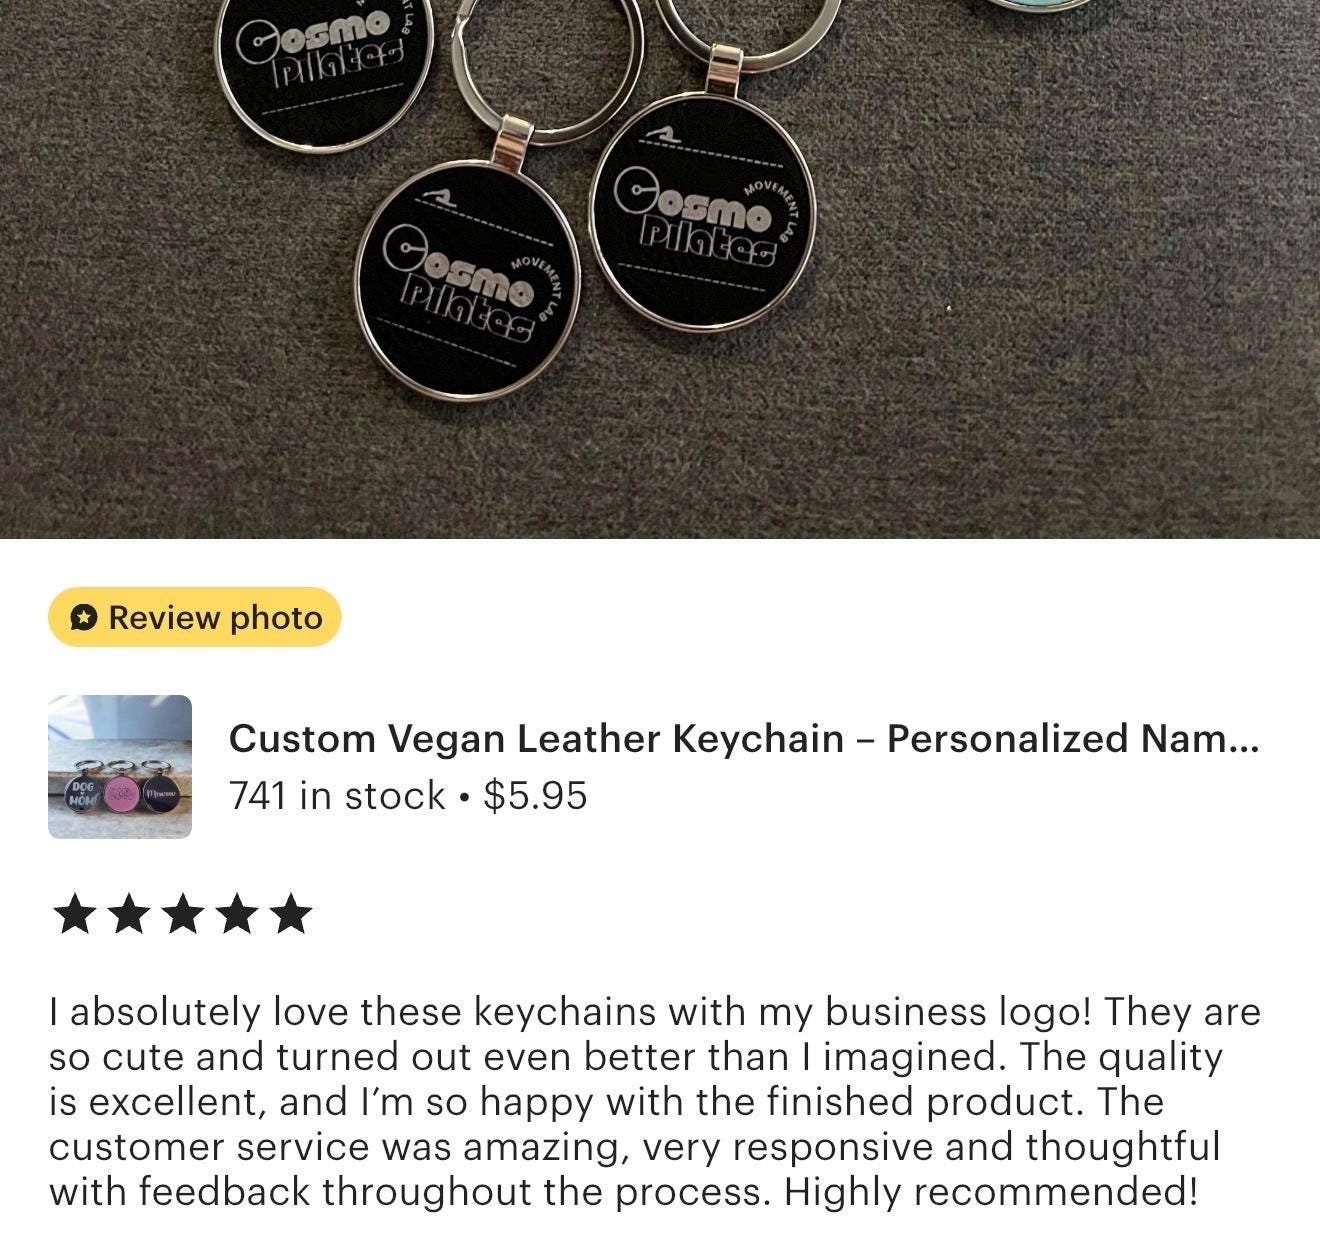
Task: Select the third rating star
Action: point(182,914)
